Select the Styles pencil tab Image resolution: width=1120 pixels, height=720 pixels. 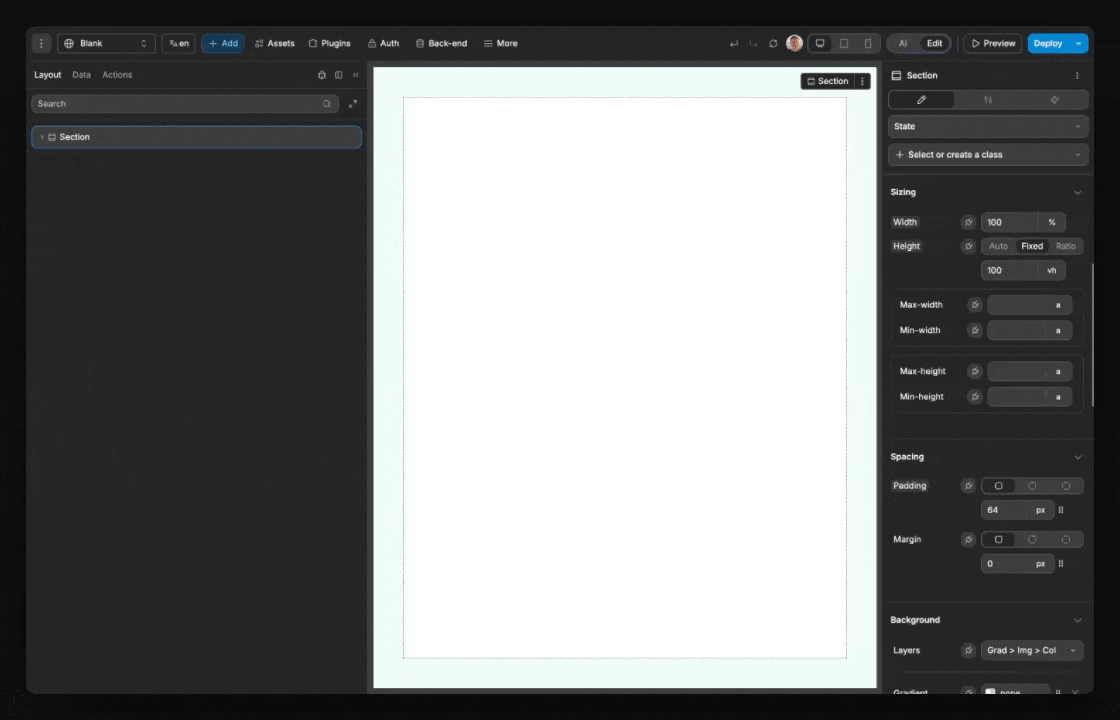point(921,99)
